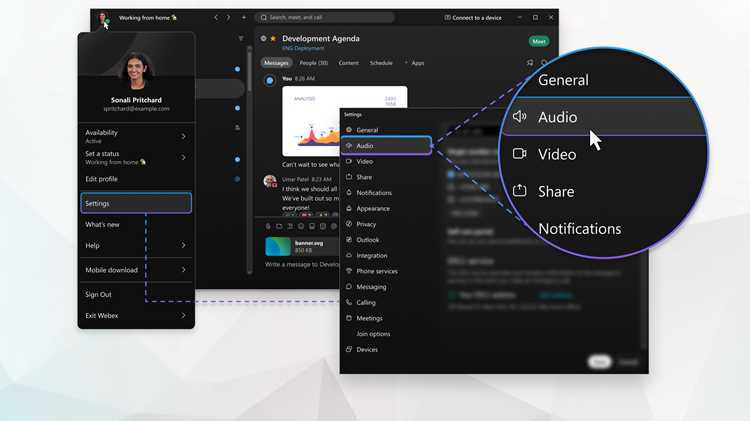Expand the Set a status submenu
The width and height of the screenshot is (750, 421).
click(x=136, y=157)
